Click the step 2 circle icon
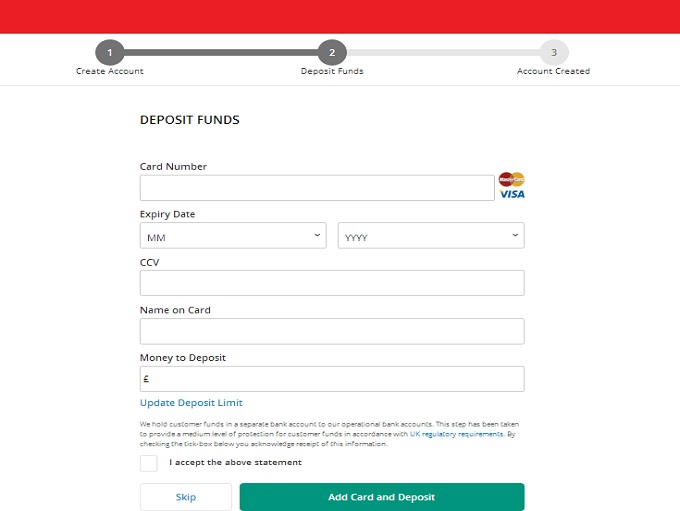The height and width of the screenshot is (511, 680). [332, 53]
